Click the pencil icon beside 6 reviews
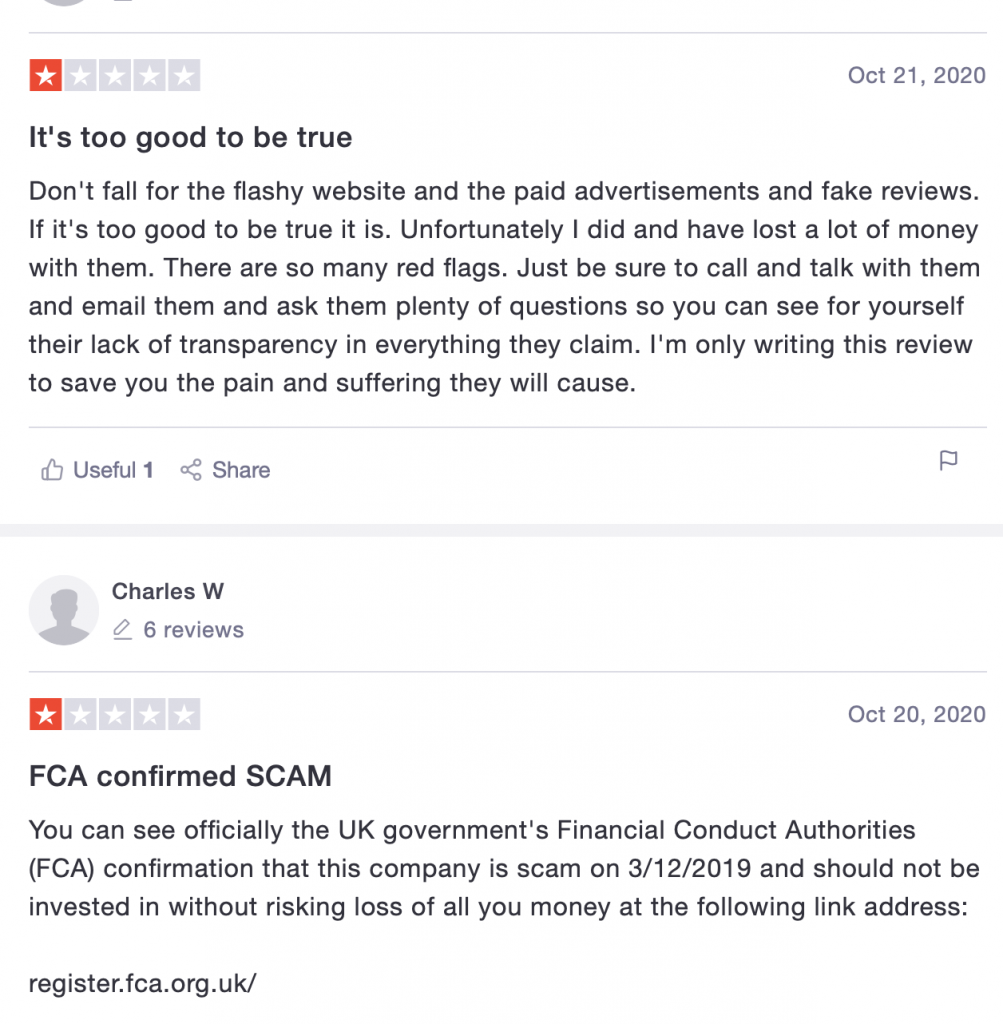Screen dimensions: 1003x1024 pos(122,630)
